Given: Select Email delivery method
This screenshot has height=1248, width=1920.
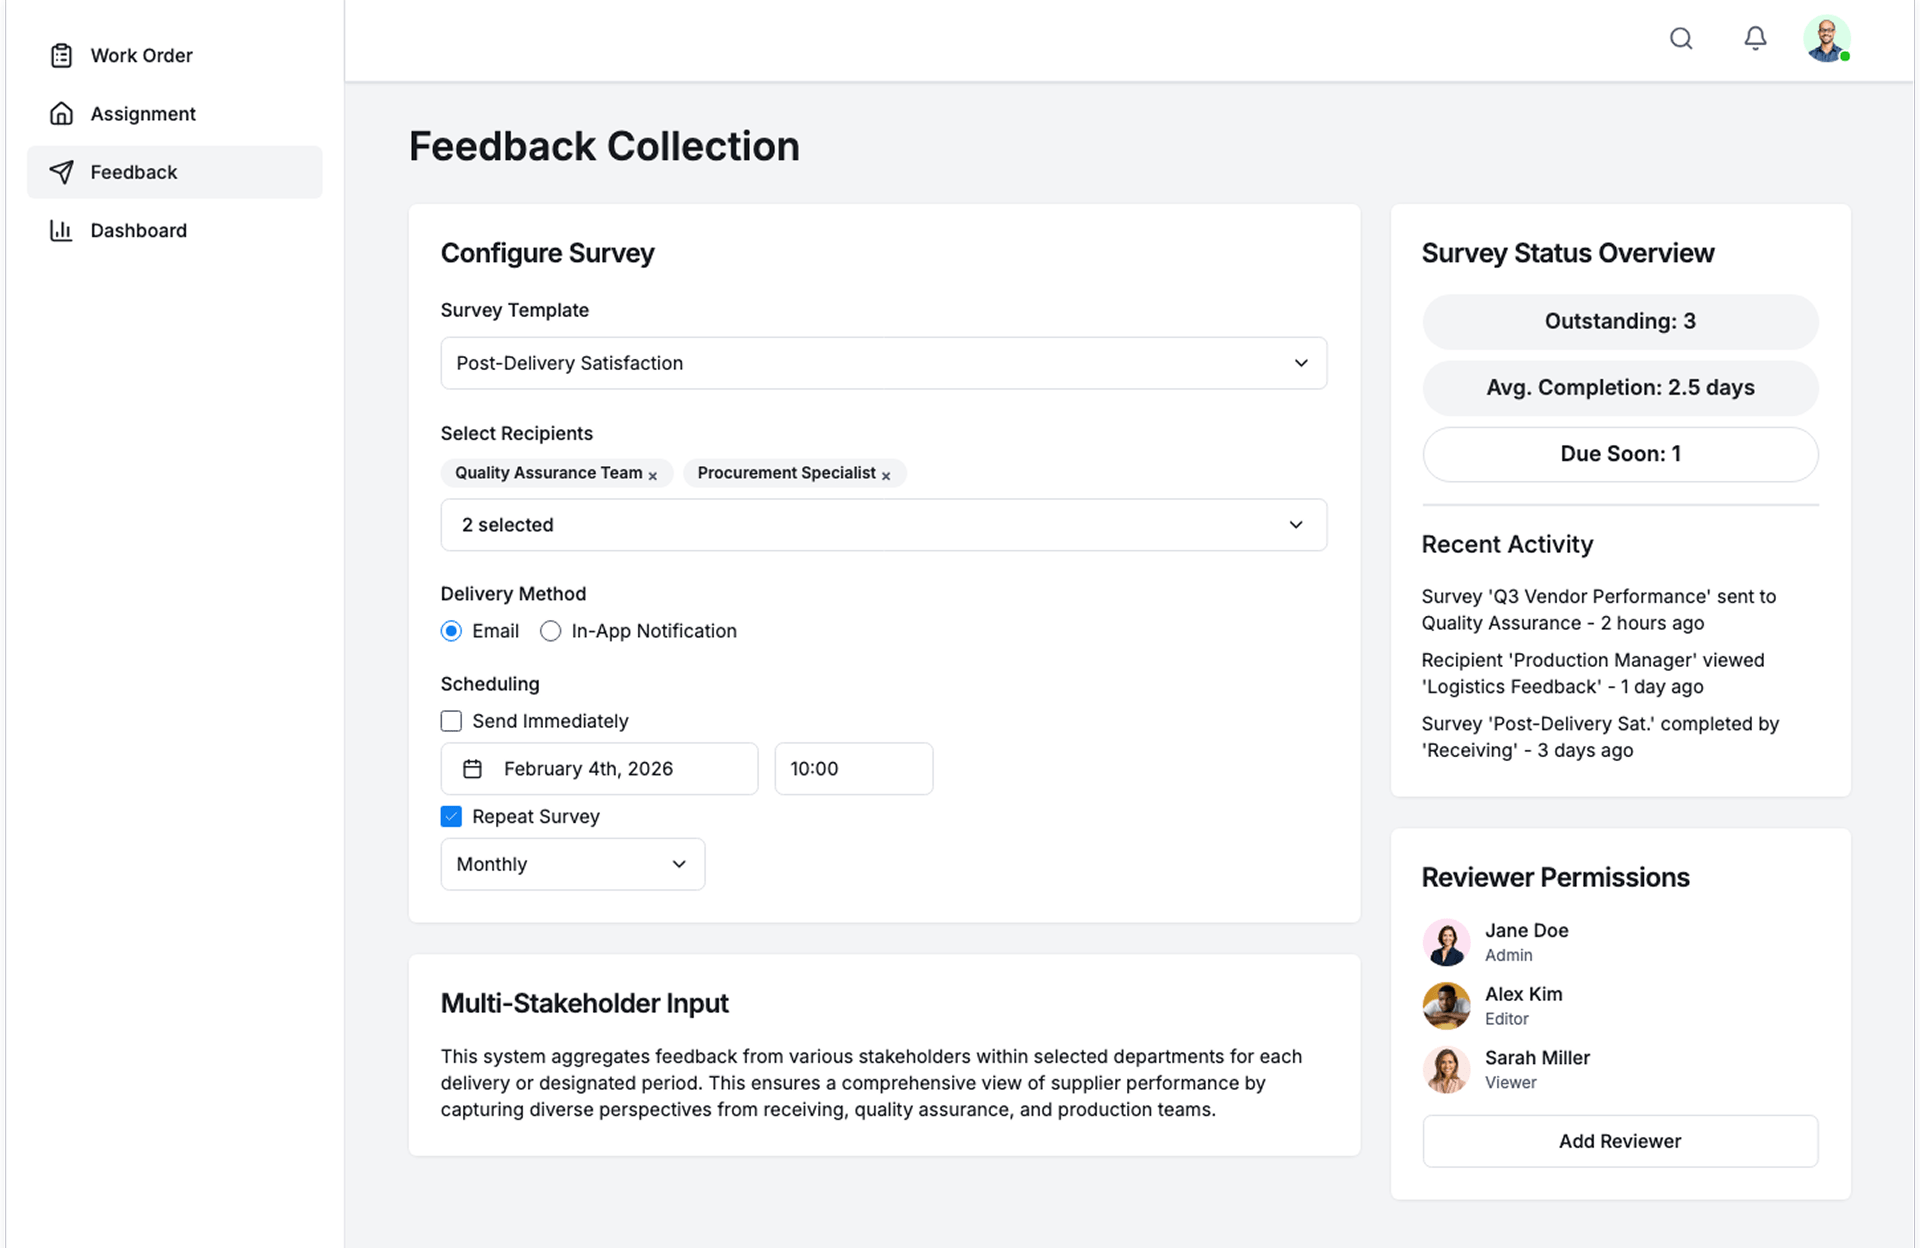Looking at the screenshot, I should 452,631.
